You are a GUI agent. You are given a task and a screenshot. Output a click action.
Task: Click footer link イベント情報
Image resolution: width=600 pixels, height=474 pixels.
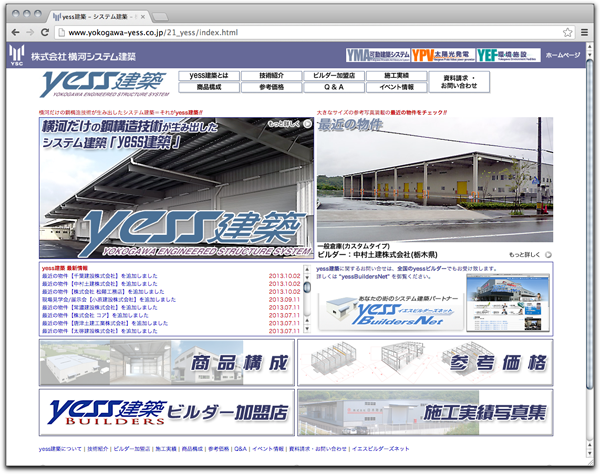point(268,449)
